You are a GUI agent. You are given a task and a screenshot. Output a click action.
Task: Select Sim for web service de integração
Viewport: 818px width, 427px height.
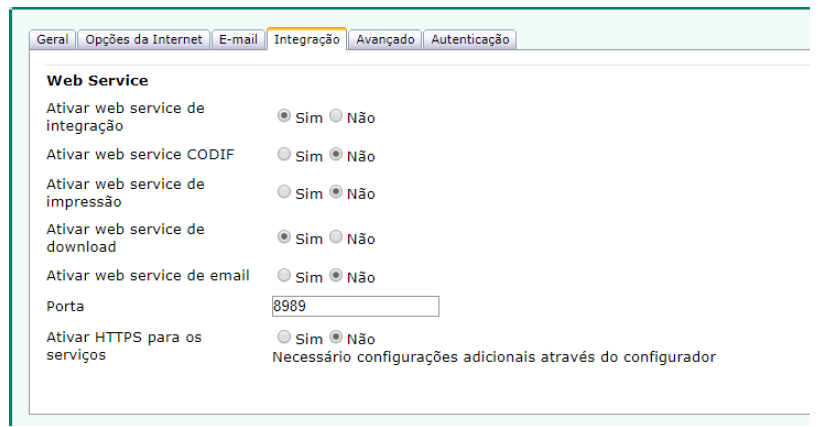pyautogui.click(x=284, y=116)
